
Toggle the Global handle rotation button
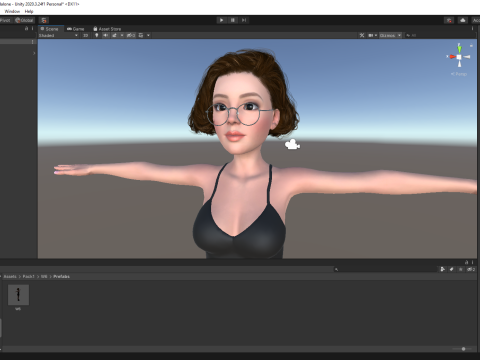click(24, 20)
